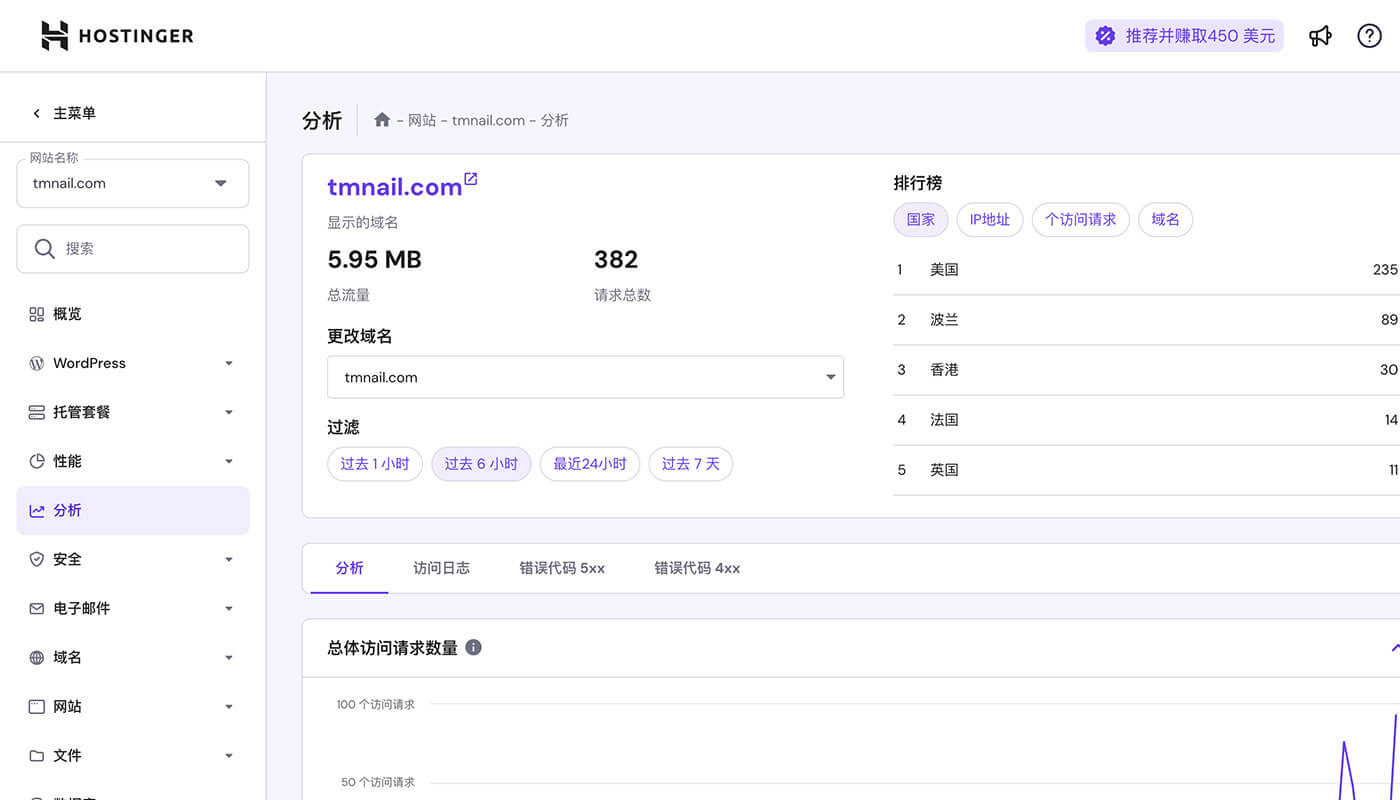
Task: Select the 过去 6 小时 filter
Action: 481,464
